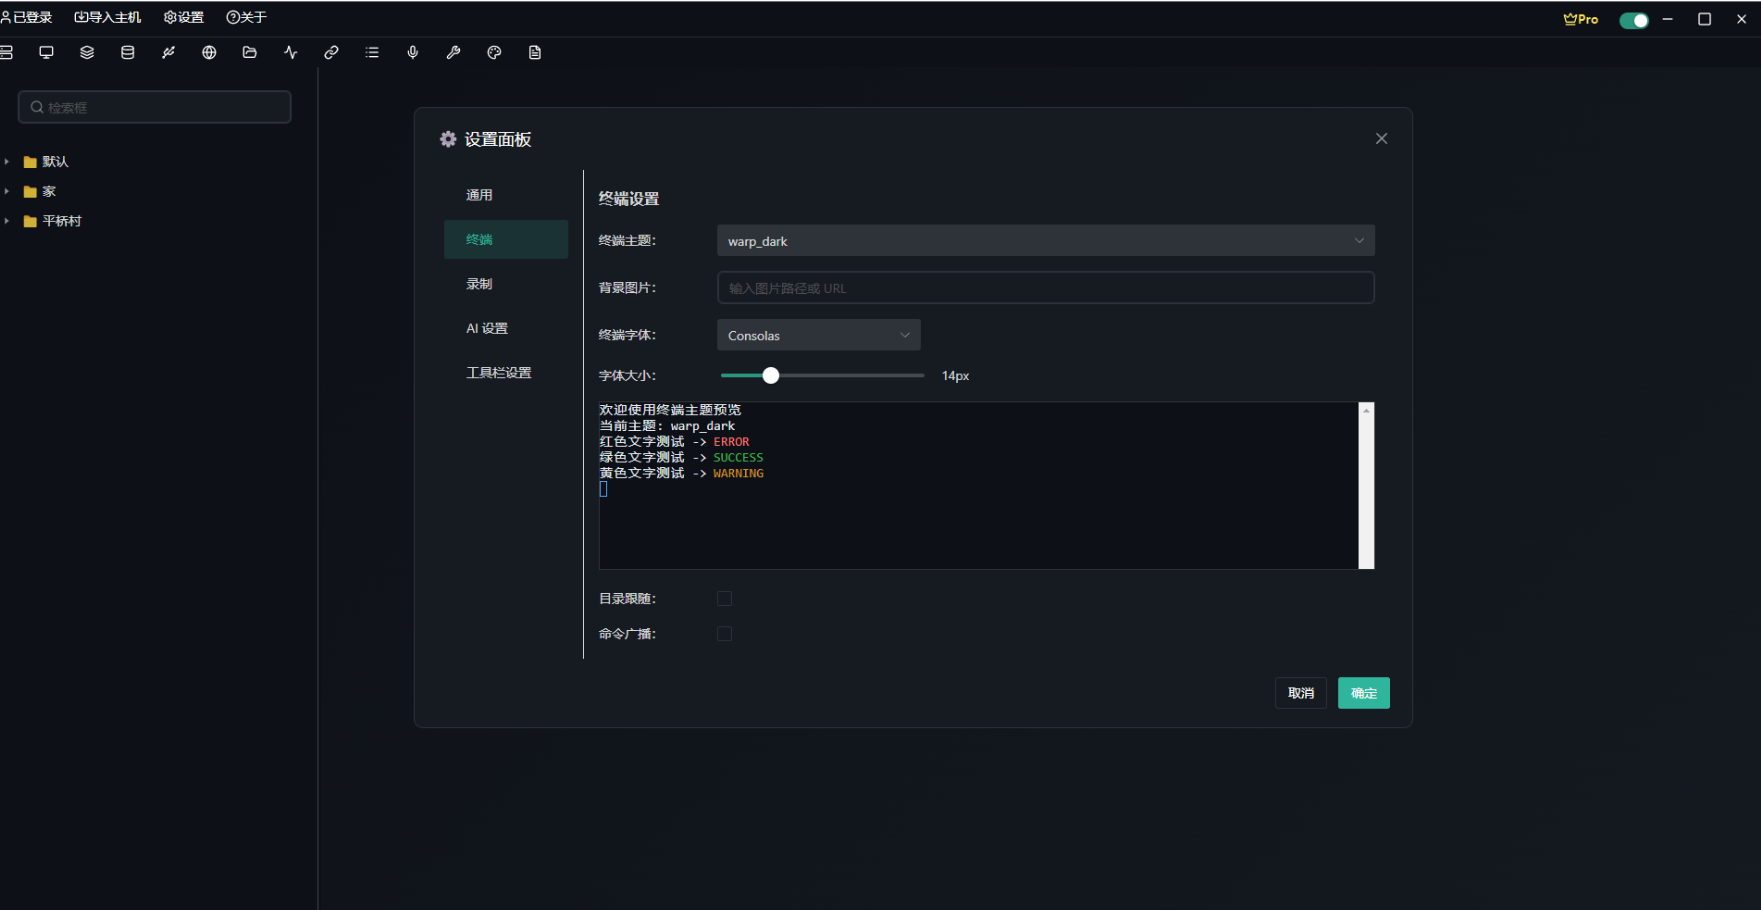Click the activity pulse waveform icon

(x=291, y=53)
